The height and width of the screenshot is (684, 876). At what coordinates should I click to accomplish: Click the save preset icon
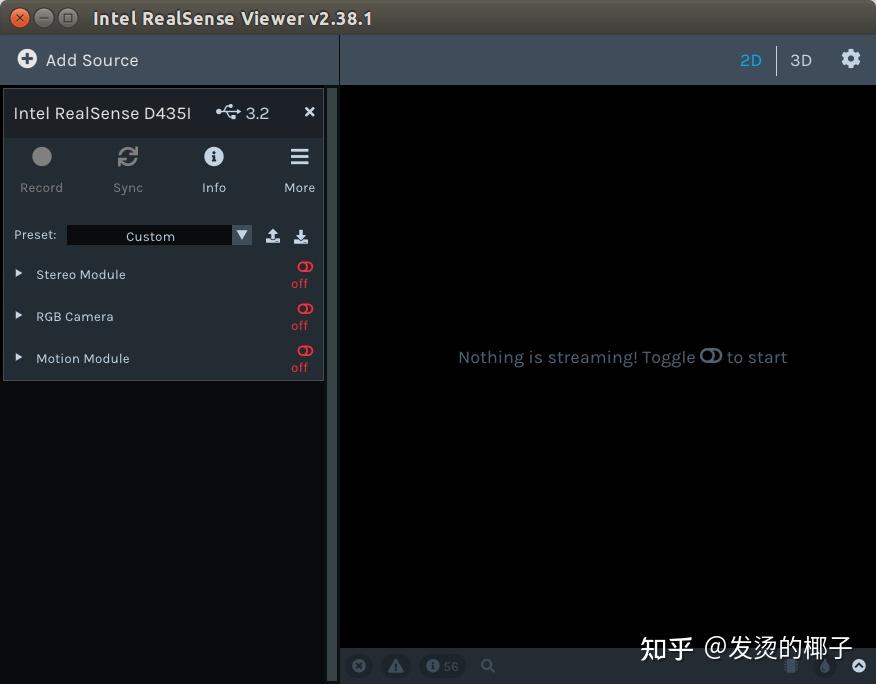pos(302,236)
